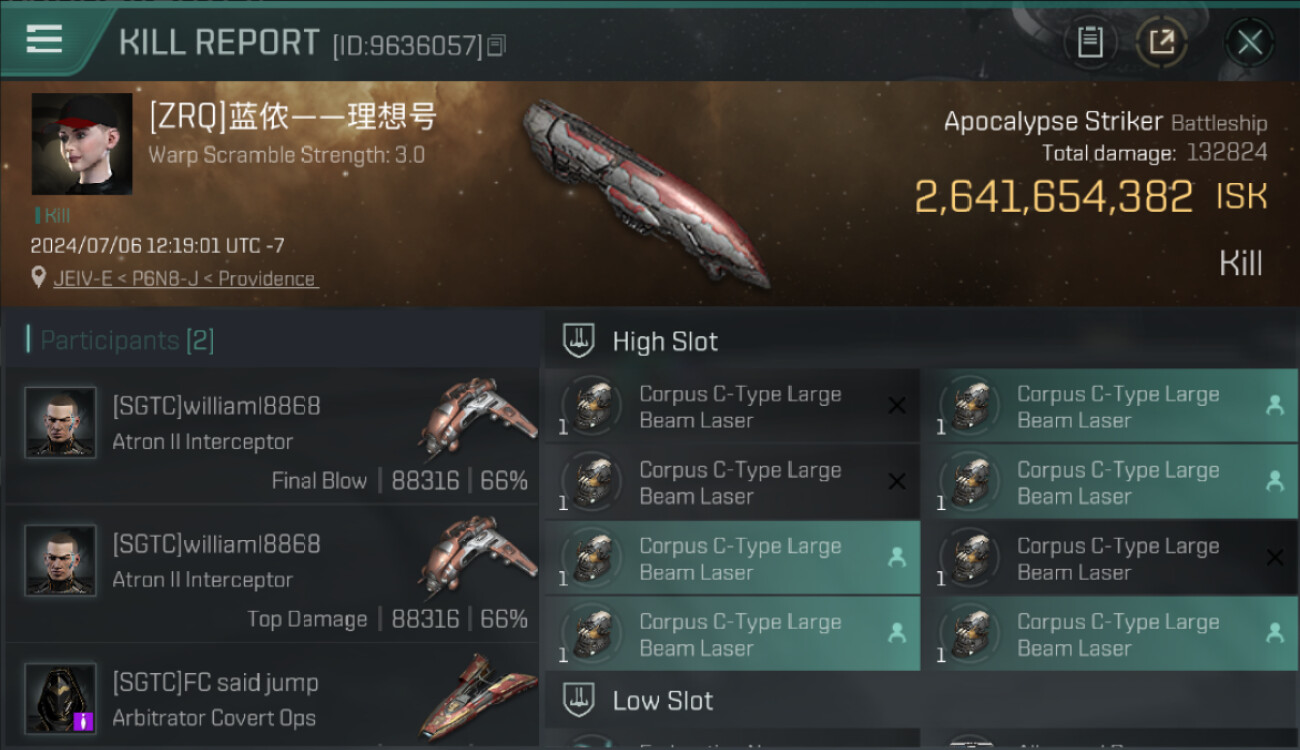Inspect the Apocalypse Striker ship image
1300x750 pixels.
[x=647, y=193]
